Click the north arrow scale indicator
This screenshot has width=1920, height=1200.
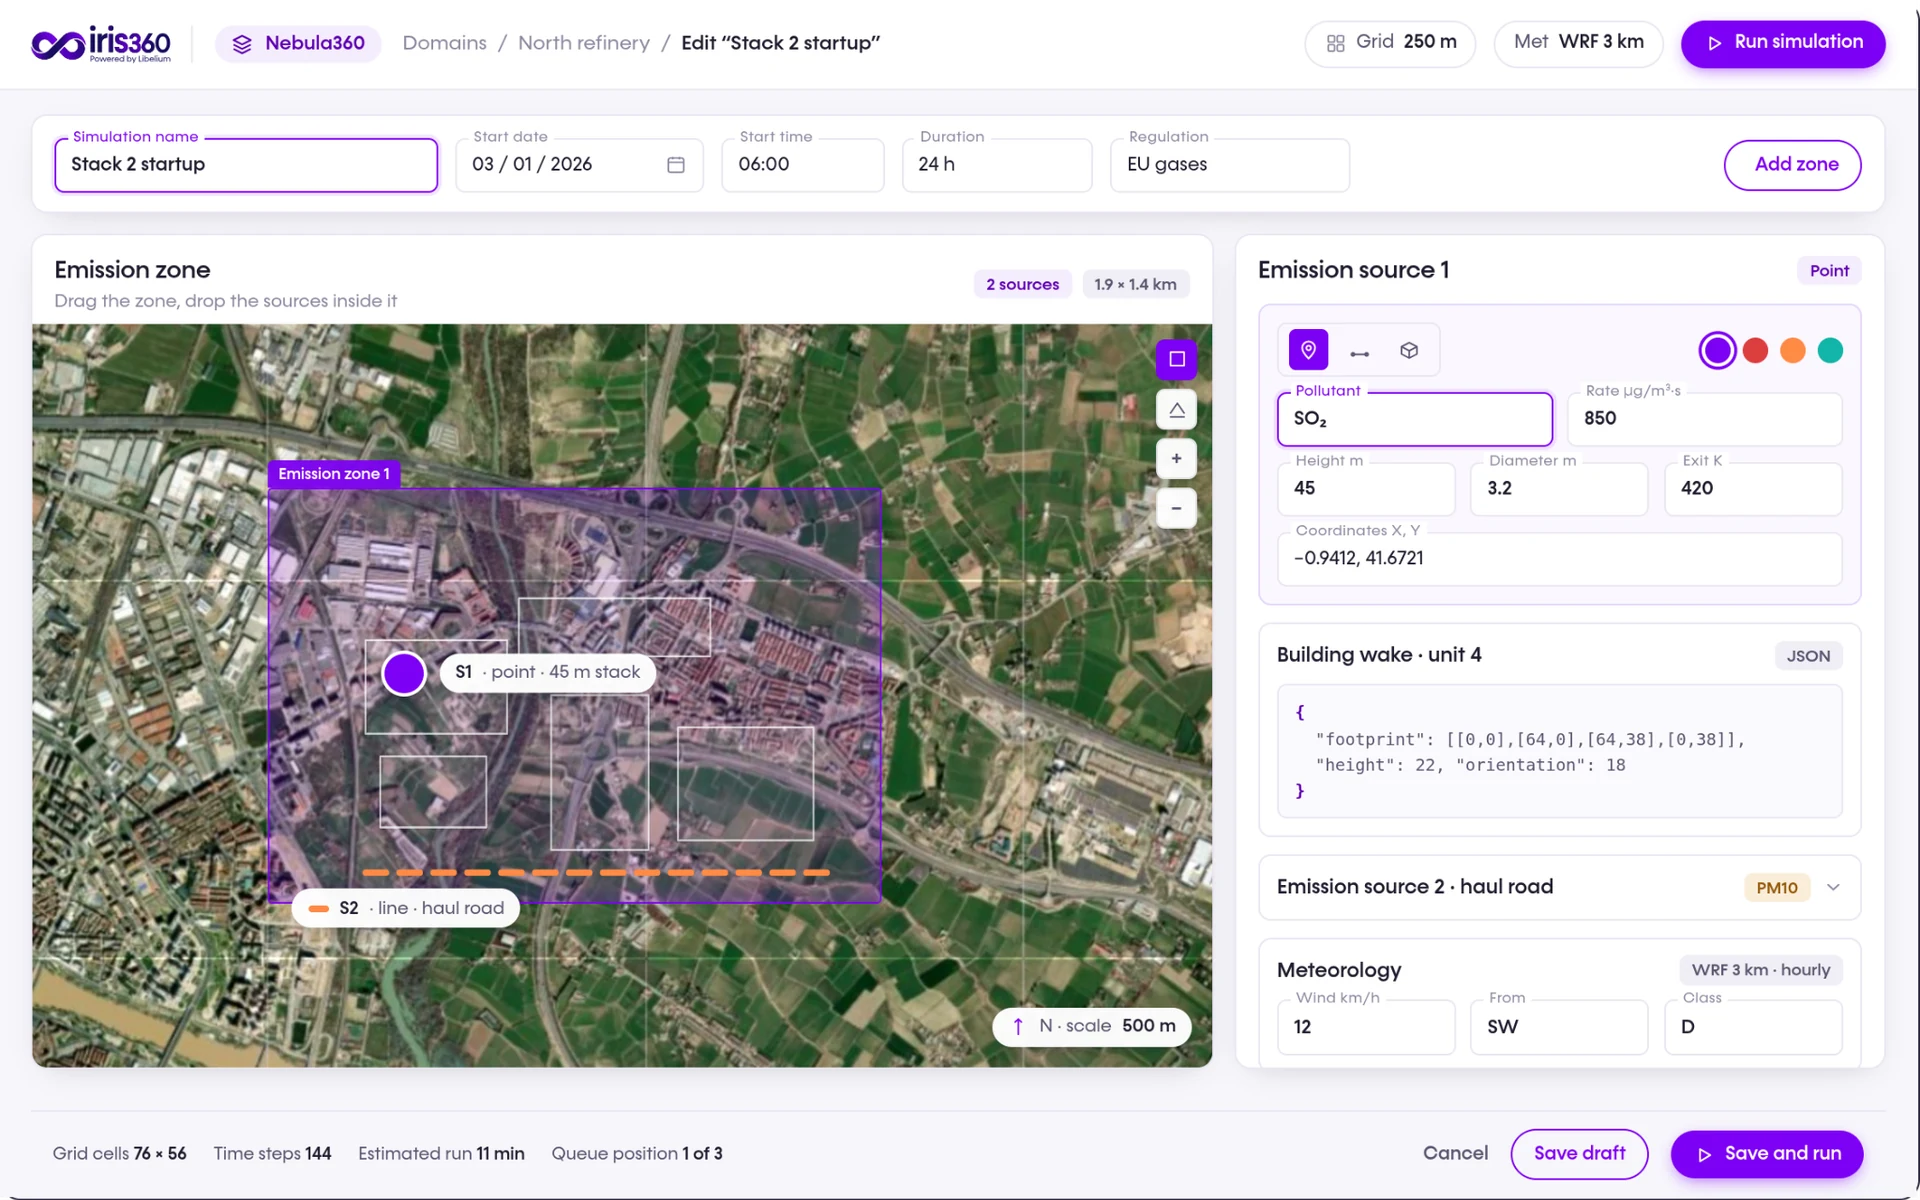[1092, 1026]
